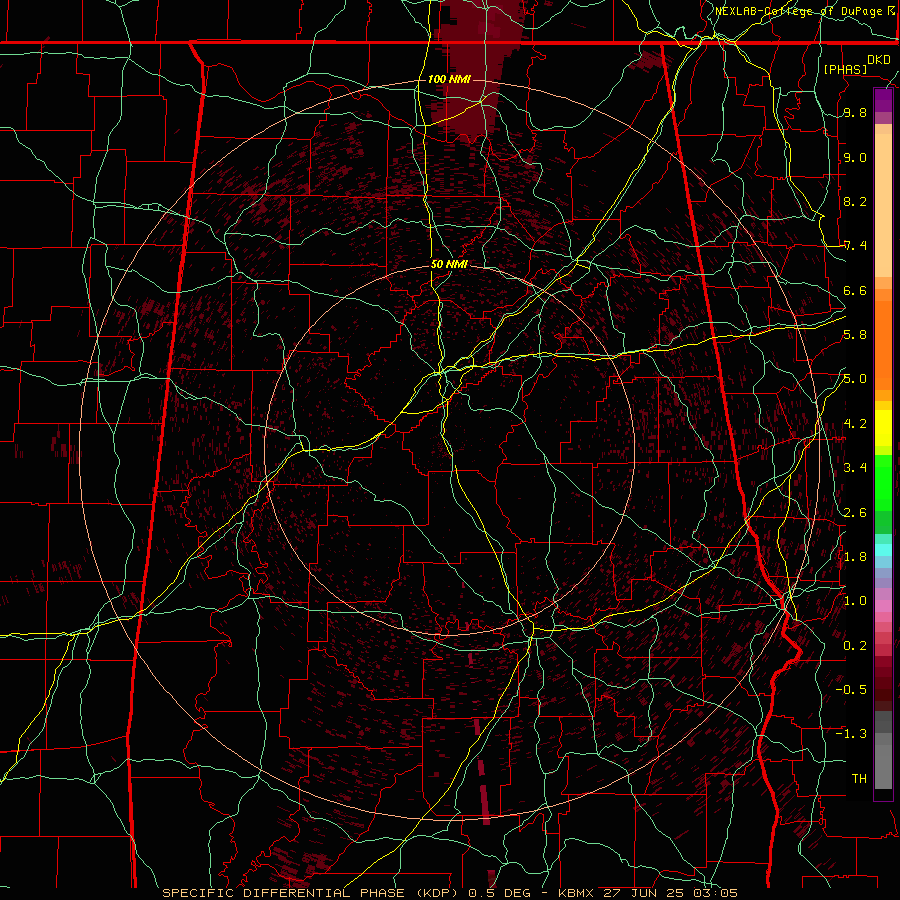Click the 7.4 value on the color scale
This screenshot has width=900, height=900.
click(x=855, y=246)
